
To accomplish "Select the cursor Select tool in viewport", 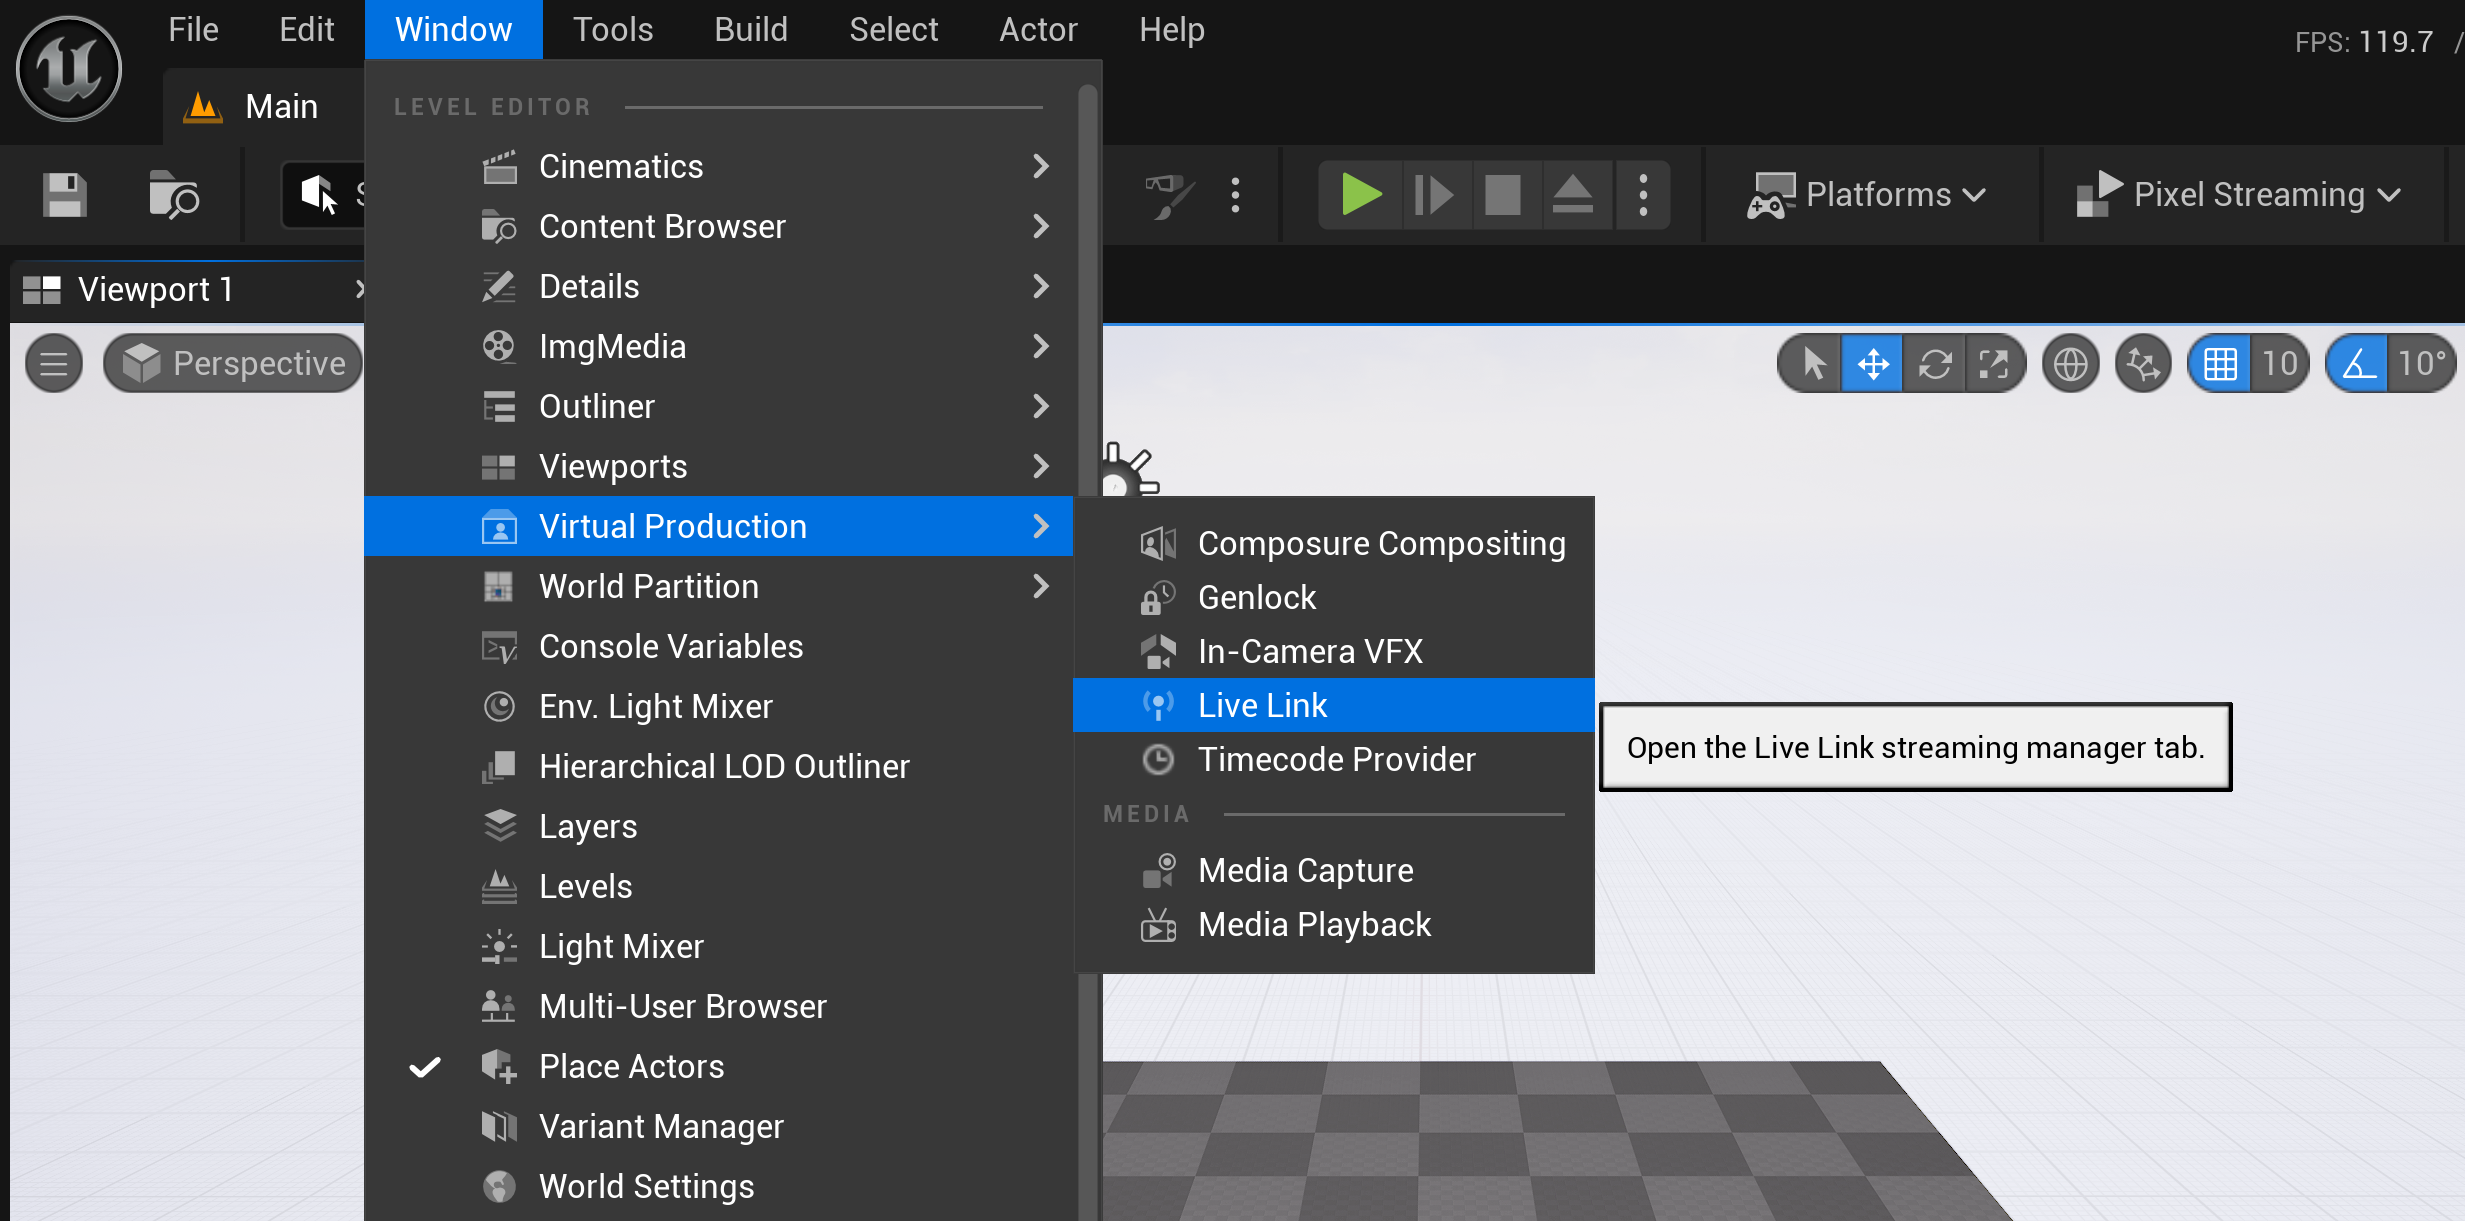I will coord(1812,363).
